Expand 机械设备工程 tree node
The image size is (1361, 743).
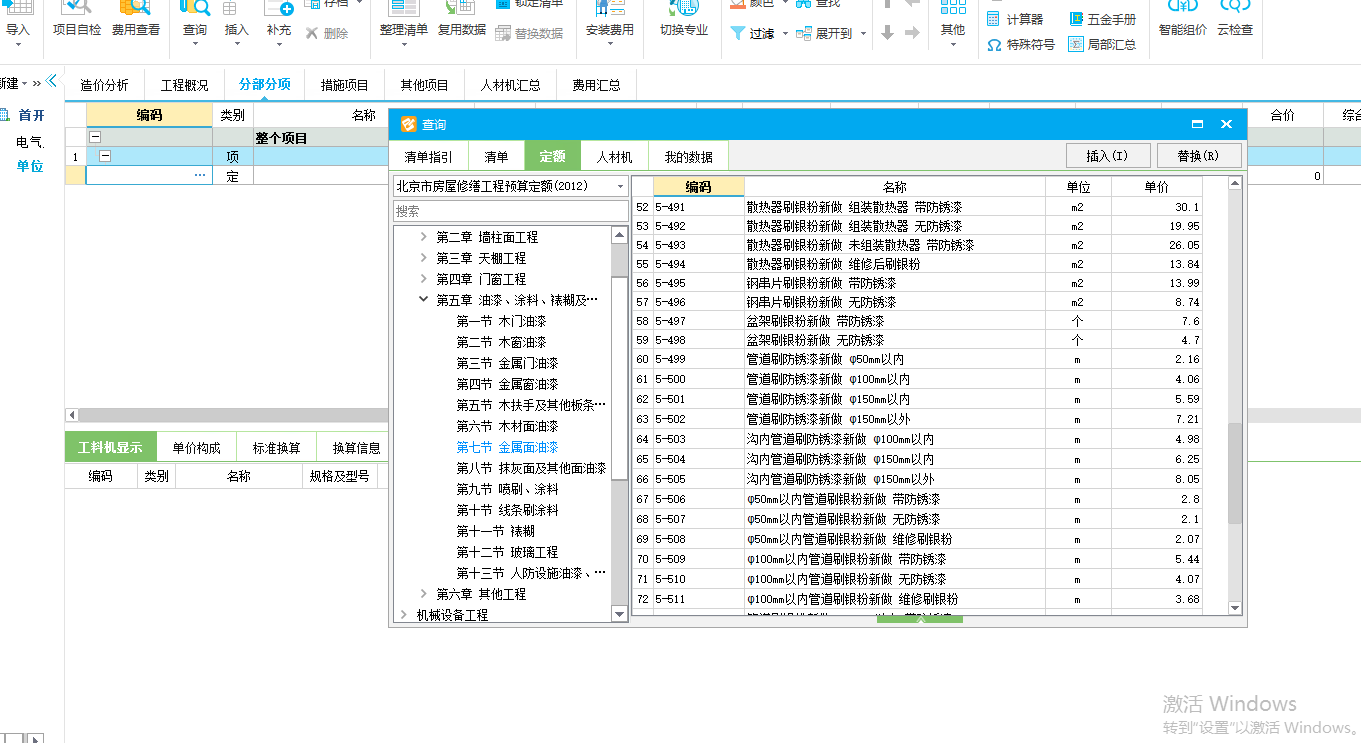coord(404,615)
